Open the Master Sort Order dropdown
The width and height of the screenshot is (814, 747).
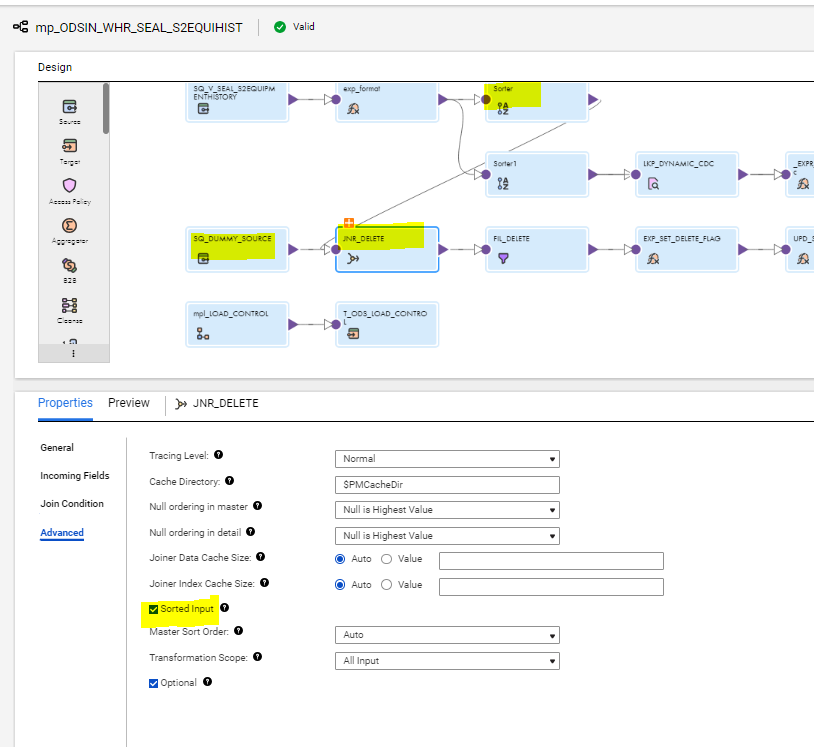(447, 635)
